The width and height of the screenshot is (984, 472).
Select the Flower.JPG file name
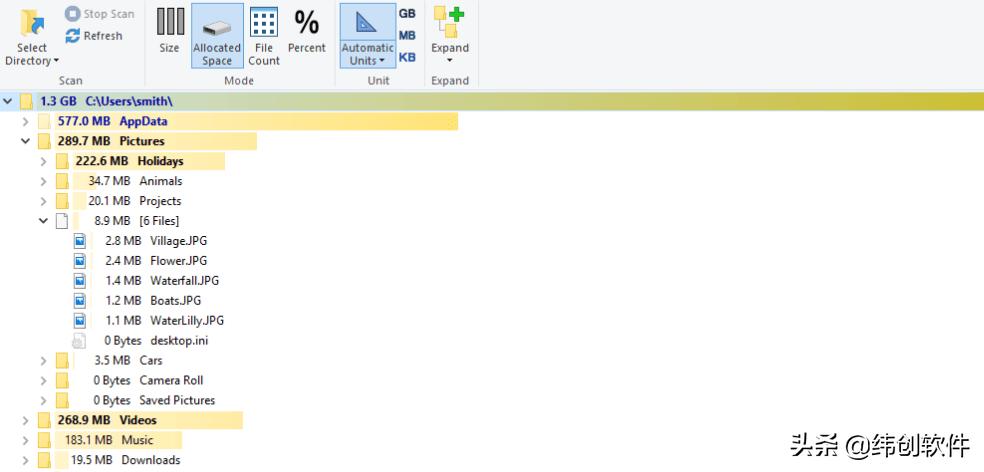(178, 261)
